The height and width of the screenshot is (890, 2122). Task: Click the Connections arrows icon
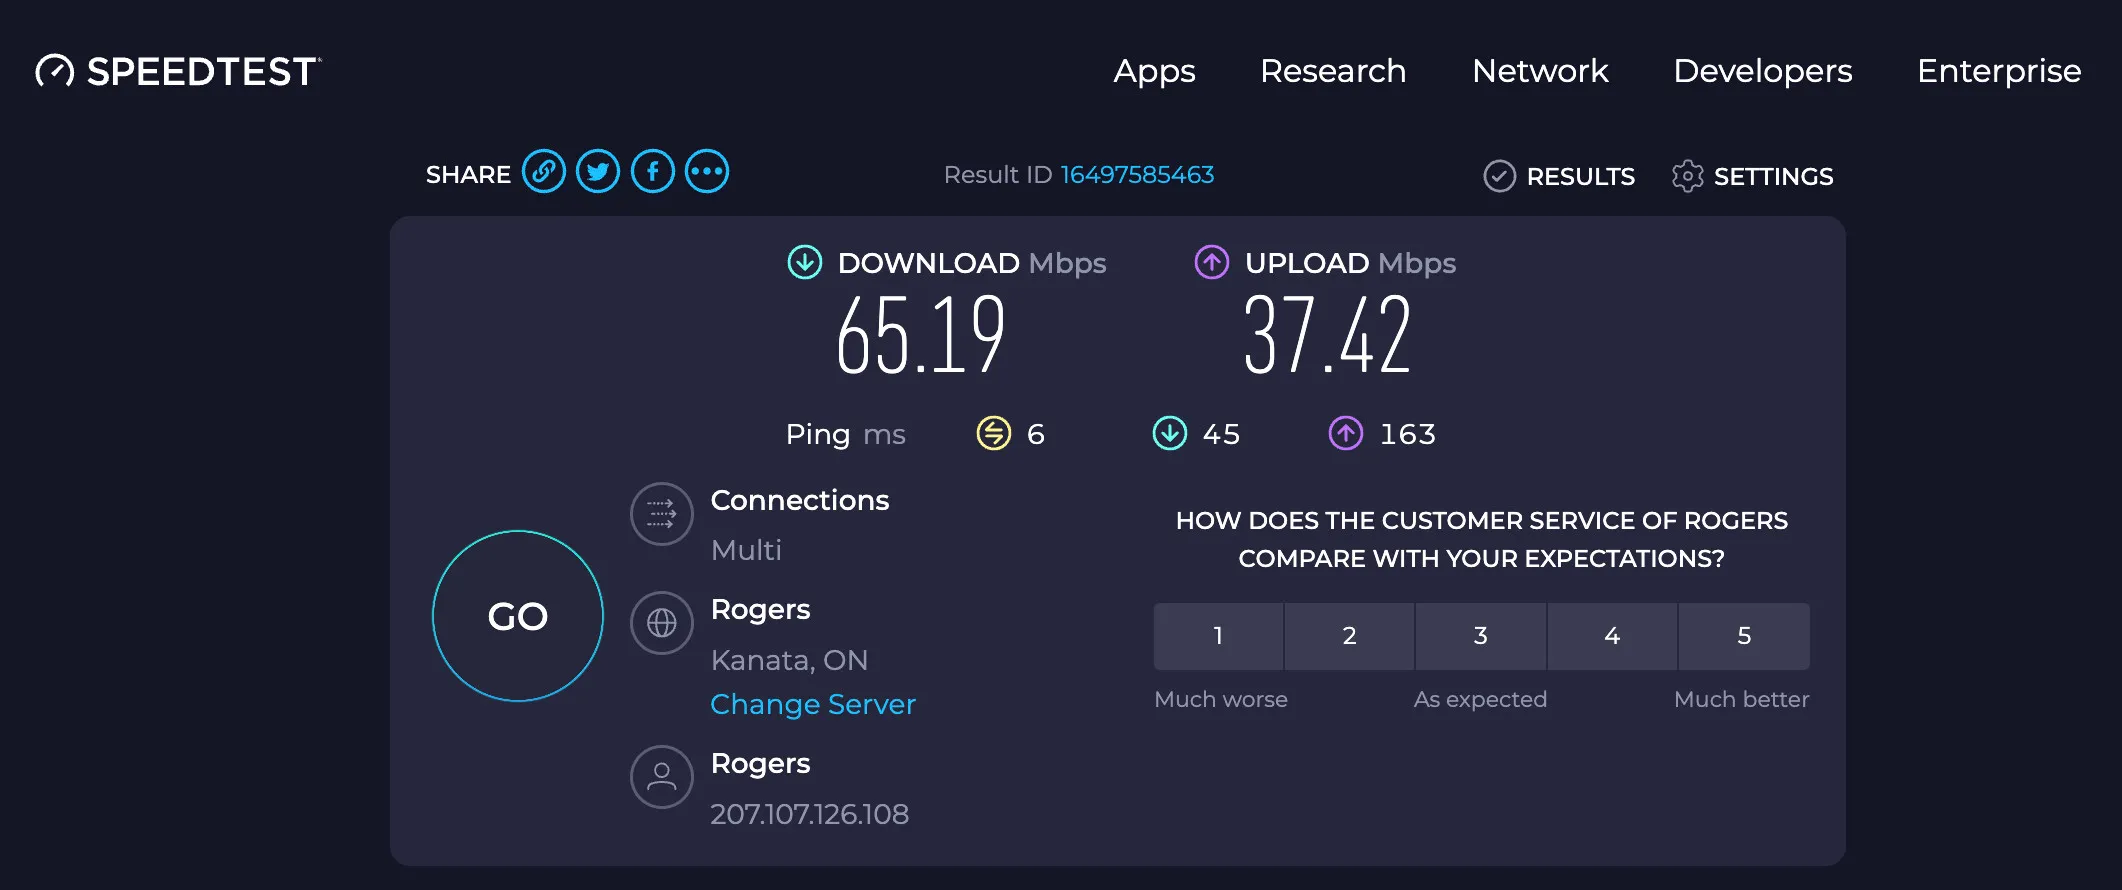click(x=662, y=514)
